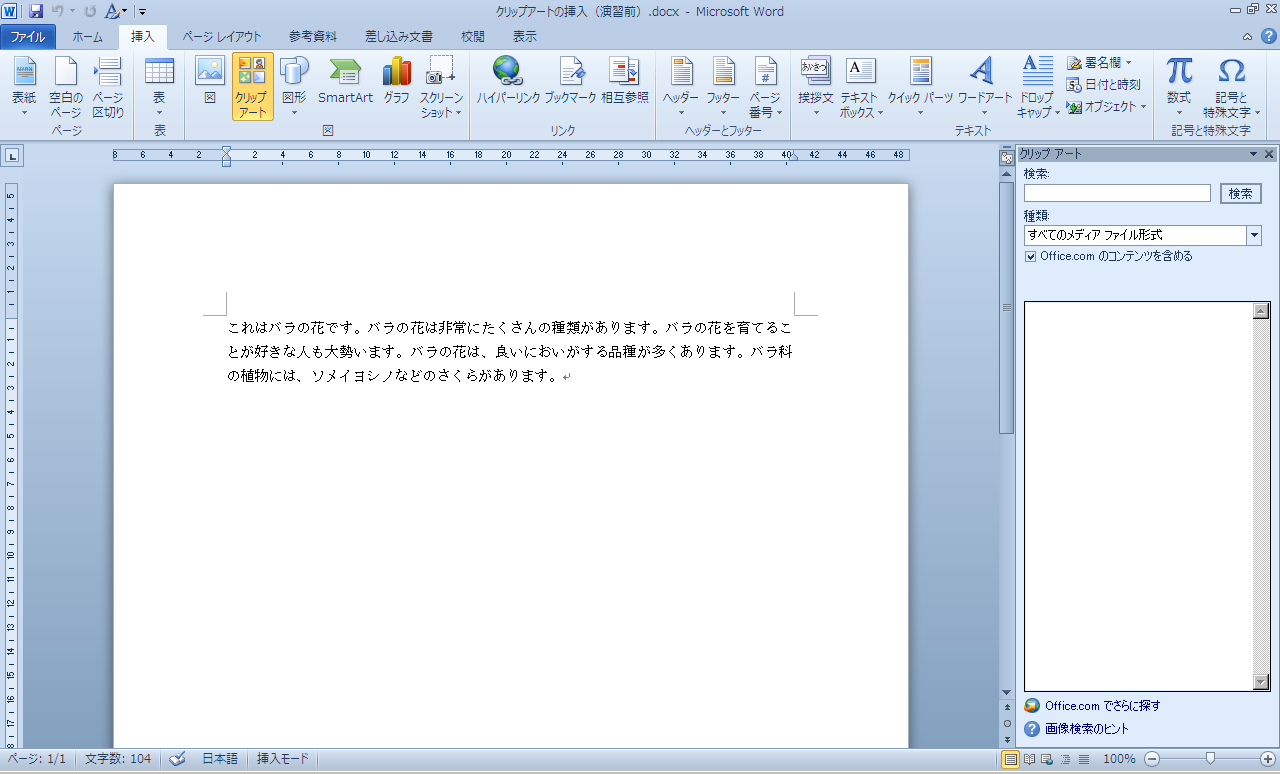
Task: Open the ワードアート WordArt gallery
Action: click(x=985, y=86)
